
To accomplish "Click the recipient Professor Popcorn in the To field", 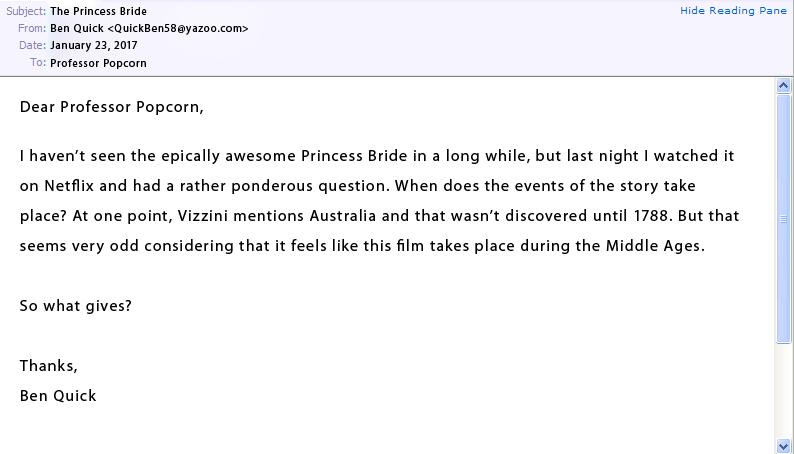I will [x=98, y=63].
